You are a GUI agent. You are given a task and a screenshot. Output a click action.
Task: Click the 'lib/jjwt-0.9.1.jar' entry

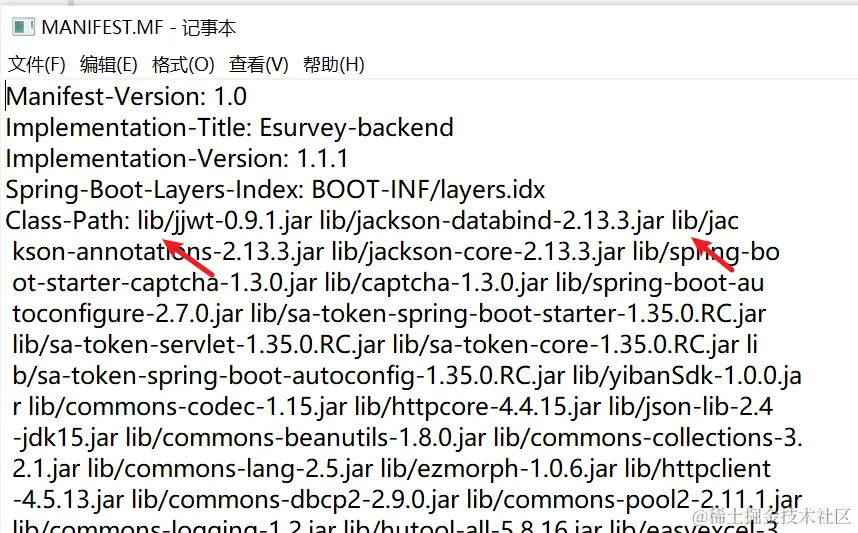[225, 221]
